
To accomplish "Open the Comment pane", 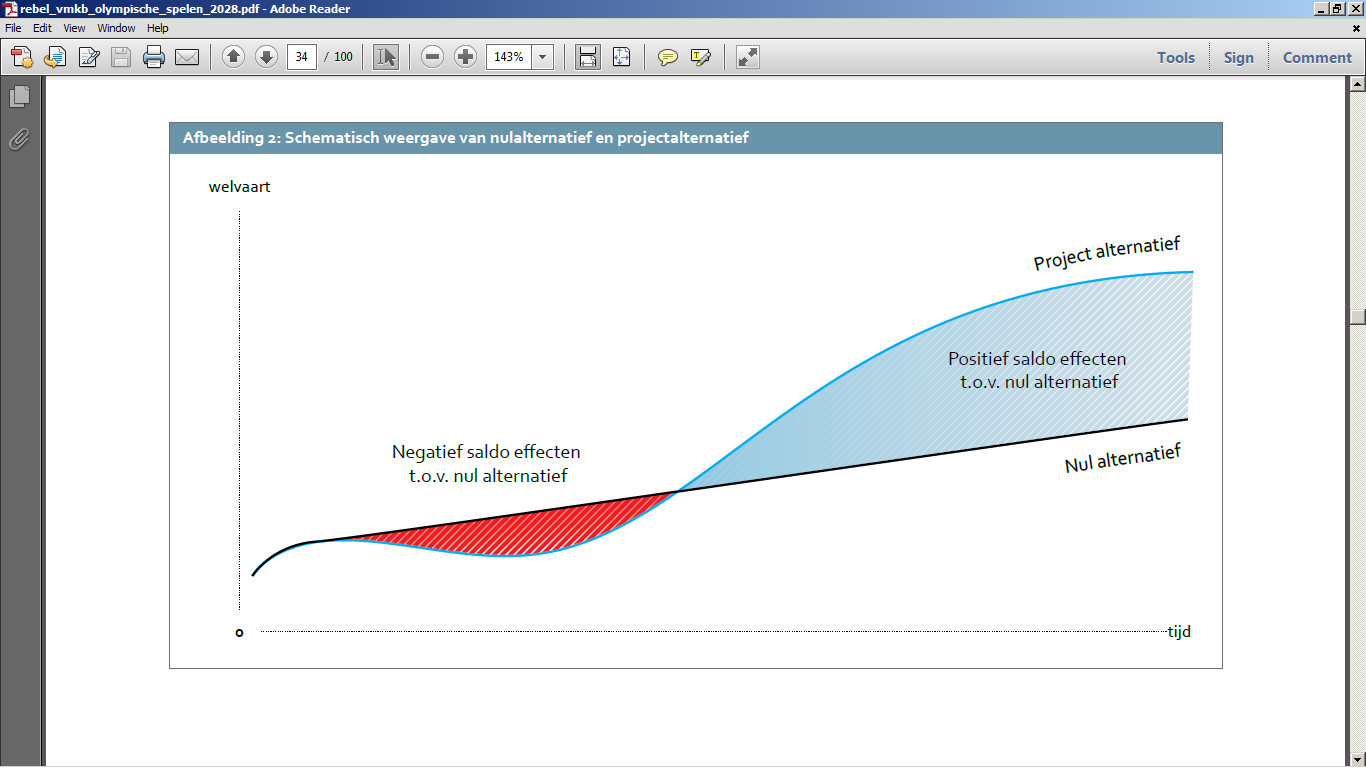I will [x=1317, y=57].
